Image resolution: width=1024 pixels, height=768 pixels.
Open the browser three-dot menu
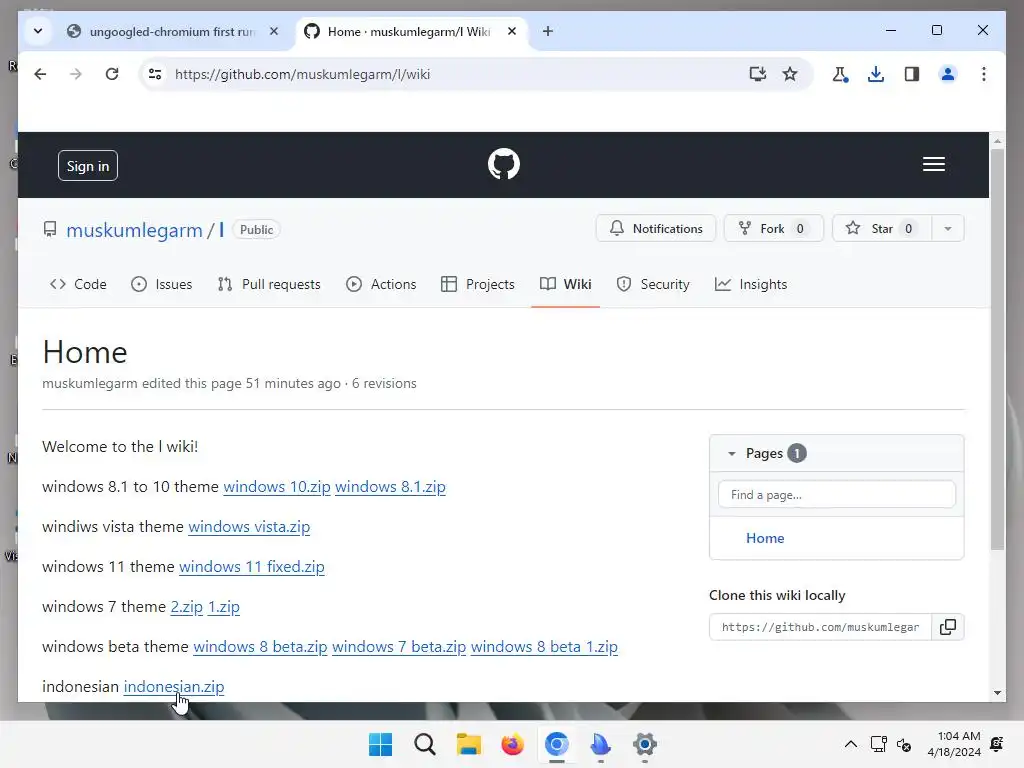pos(984,74)
